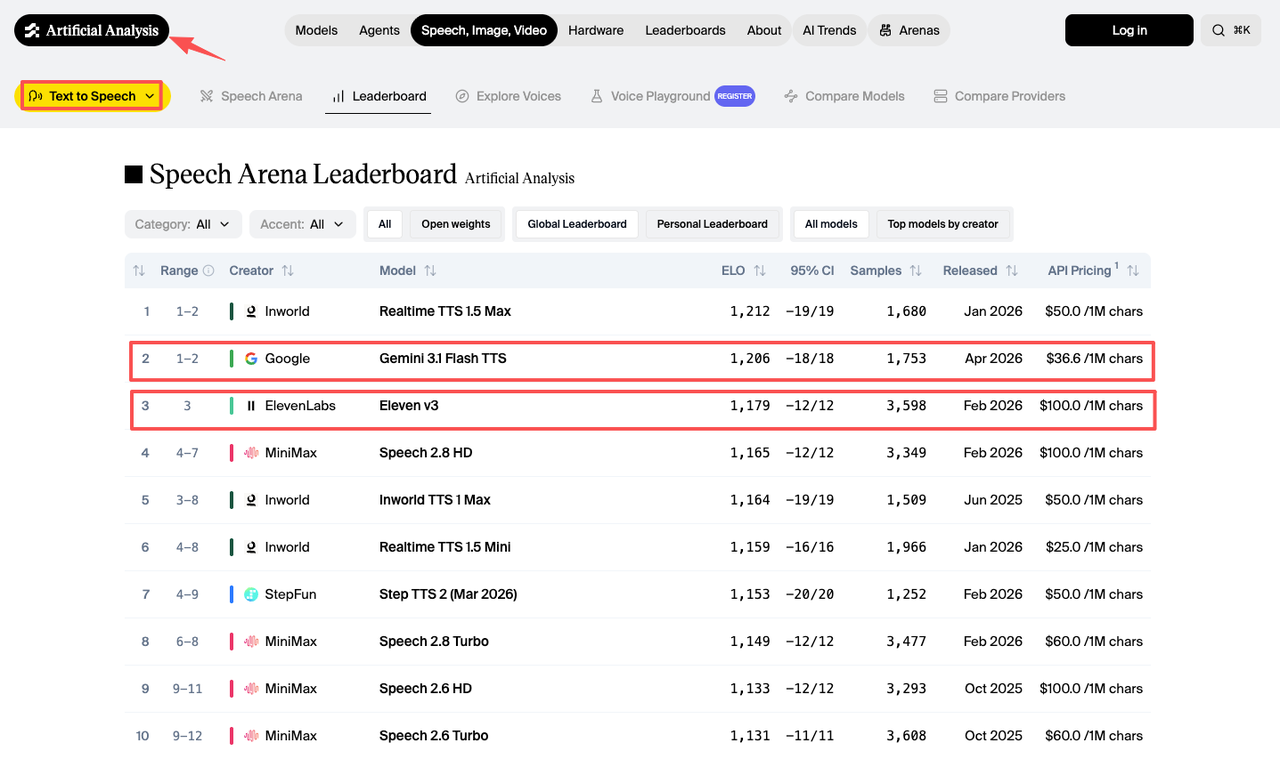Click the Jun 2025 release date
Screen dimensions: 1280x759
pos(993,500)
